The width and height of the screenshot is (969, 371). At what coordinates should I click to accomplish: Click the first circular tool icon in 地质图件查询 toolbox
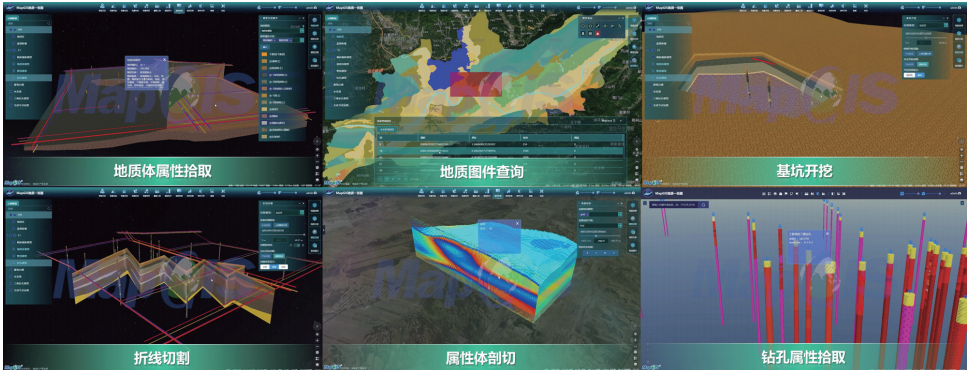coord(583,25)
